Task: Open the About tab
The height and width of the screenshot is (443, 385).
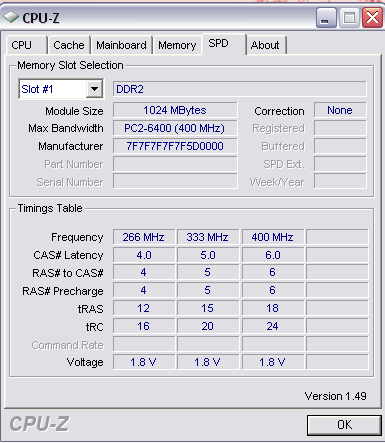Action: pos(265,45)
